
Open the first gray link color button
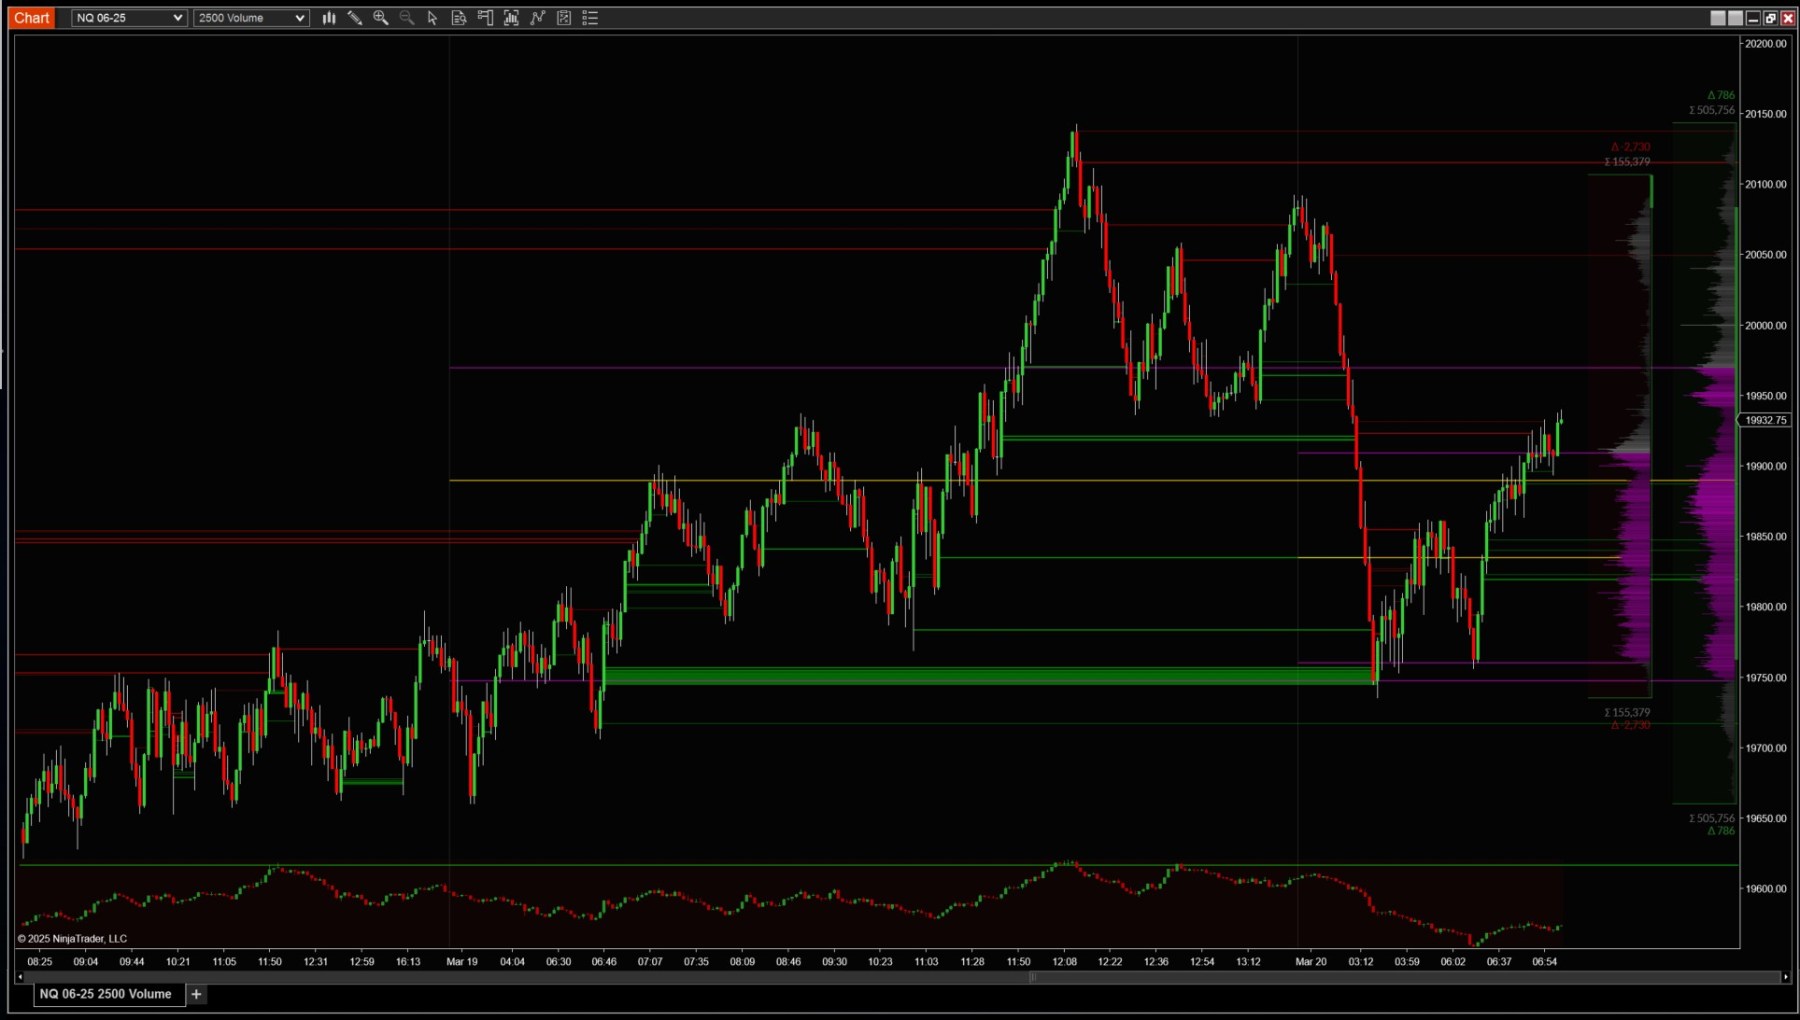[1718, 18]
